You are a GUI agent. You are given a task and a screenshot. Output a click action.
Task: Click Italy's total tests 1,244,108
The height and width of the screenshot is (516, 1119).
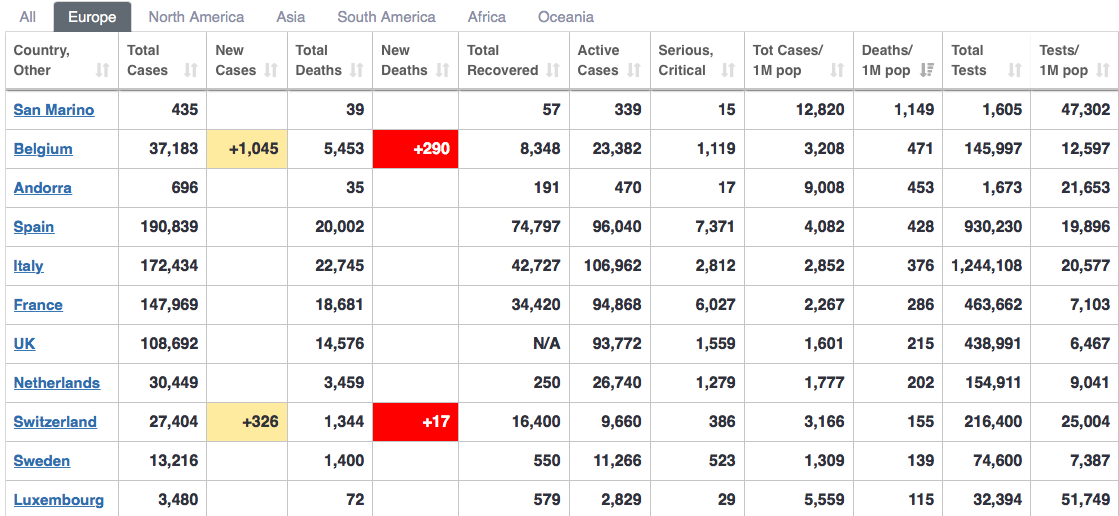[986, 265]
